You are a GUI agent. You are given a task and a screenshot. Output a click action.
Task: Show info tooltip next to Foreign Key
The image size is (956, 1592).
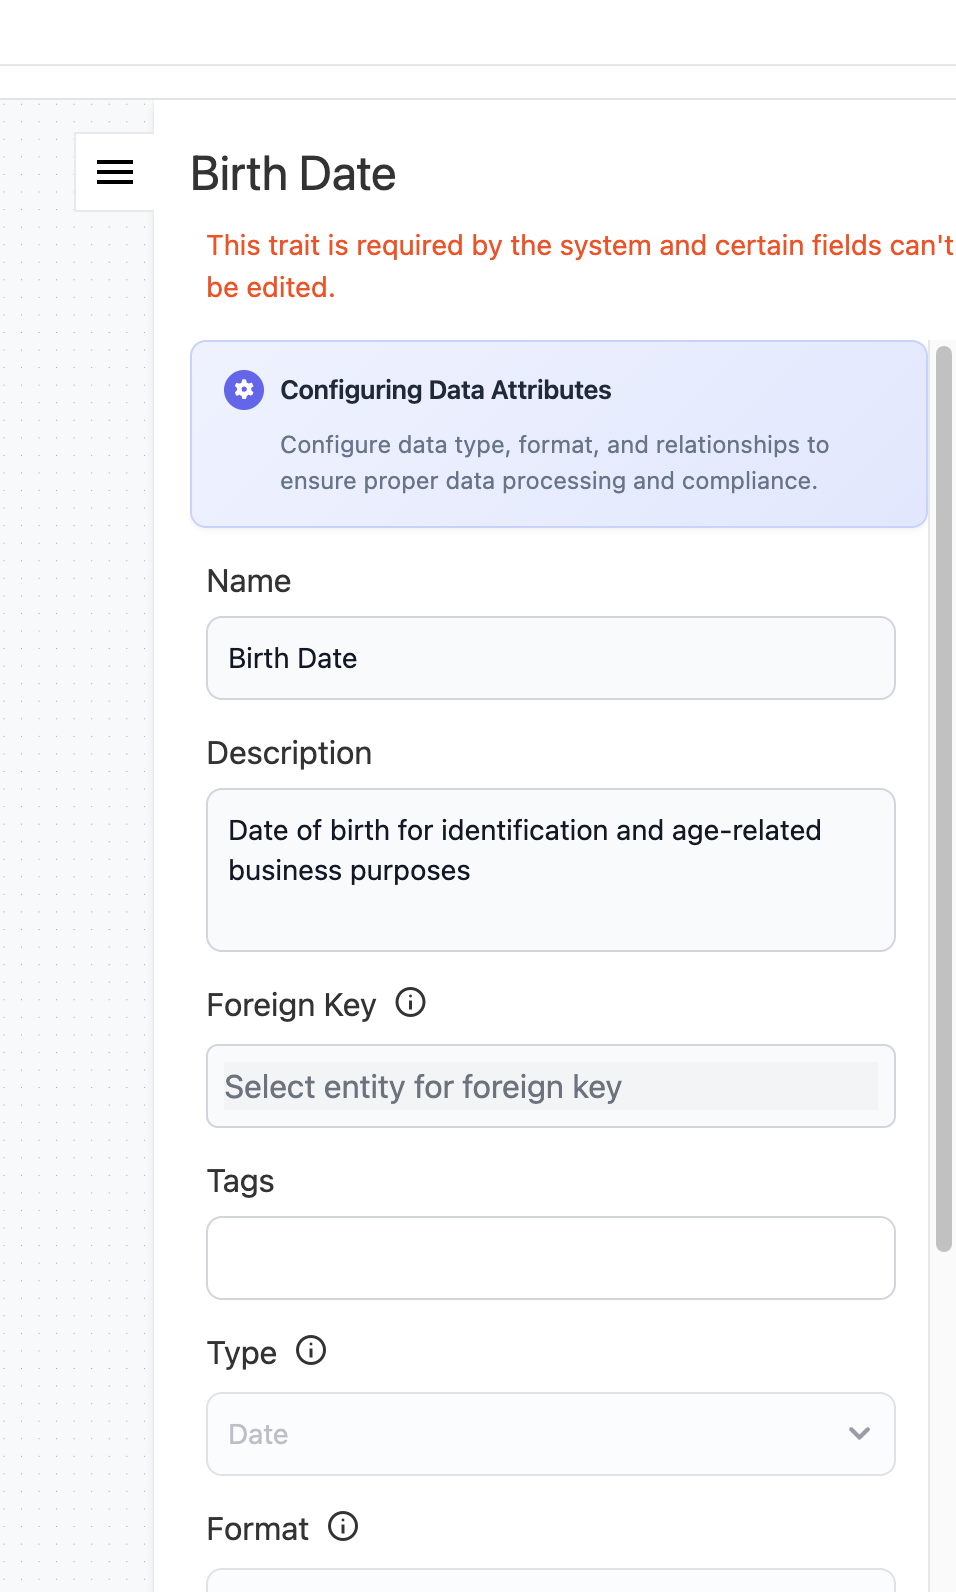click(410, 1002)
